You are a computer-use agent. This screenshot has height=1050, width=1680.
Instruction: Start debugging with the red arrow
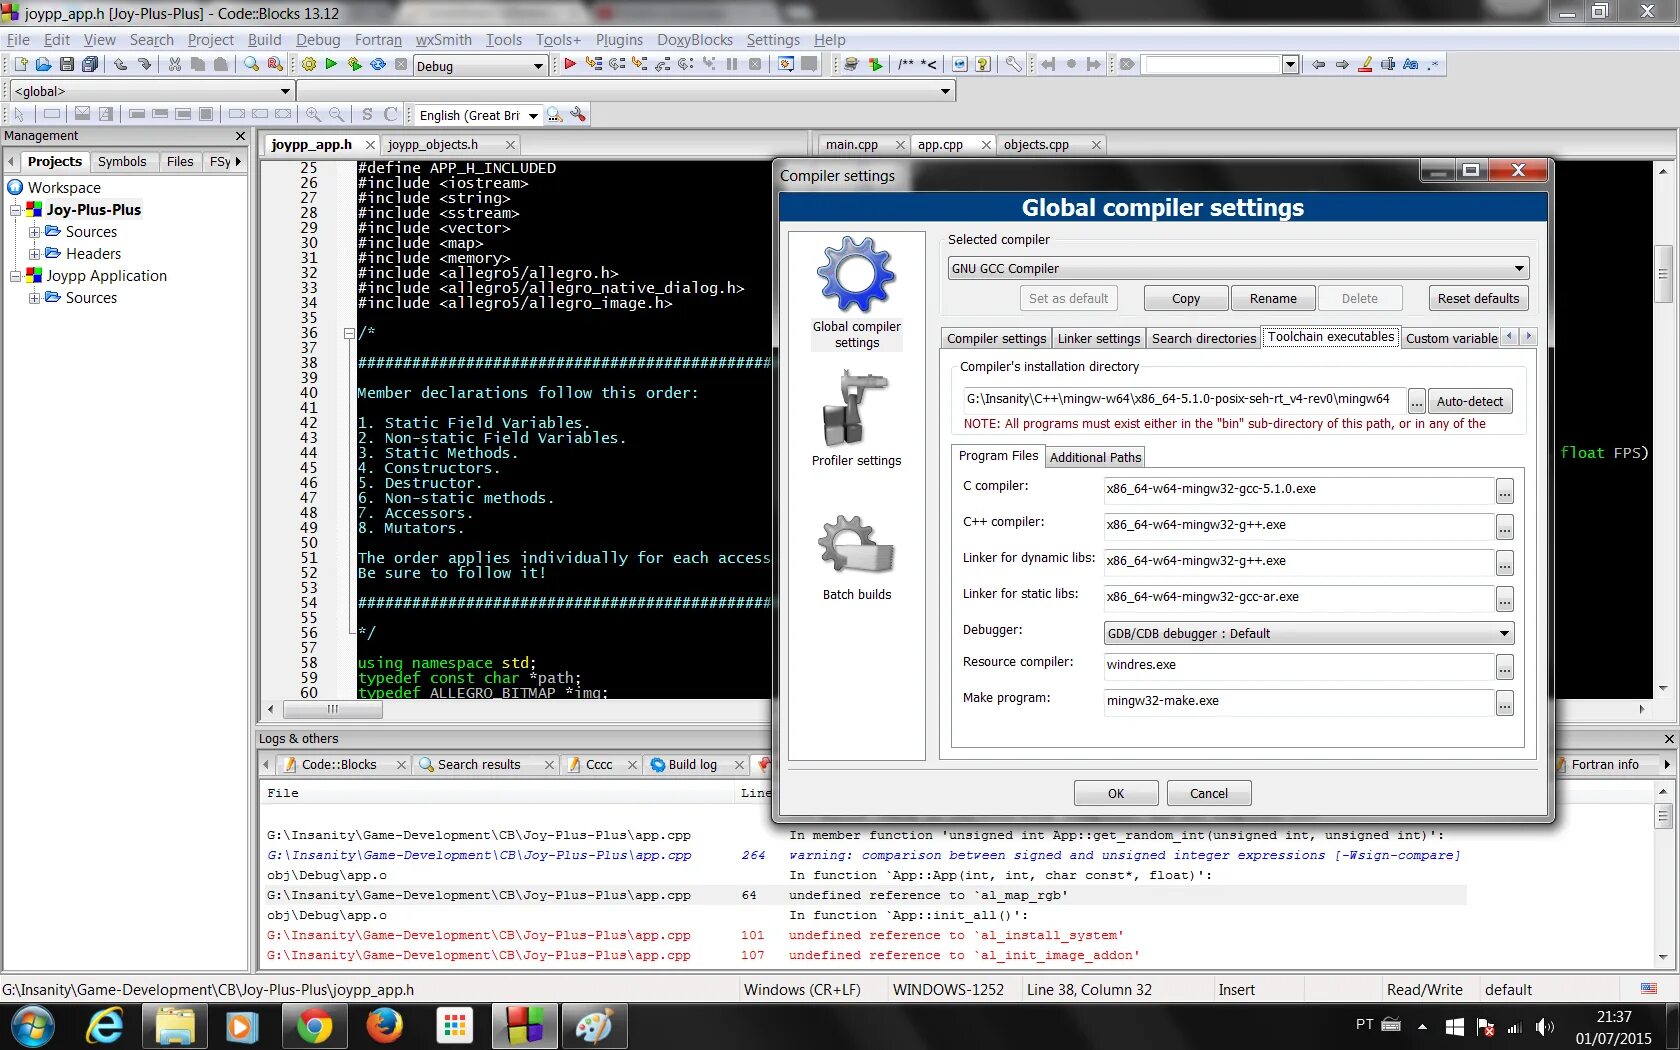(x=570, y=65)
